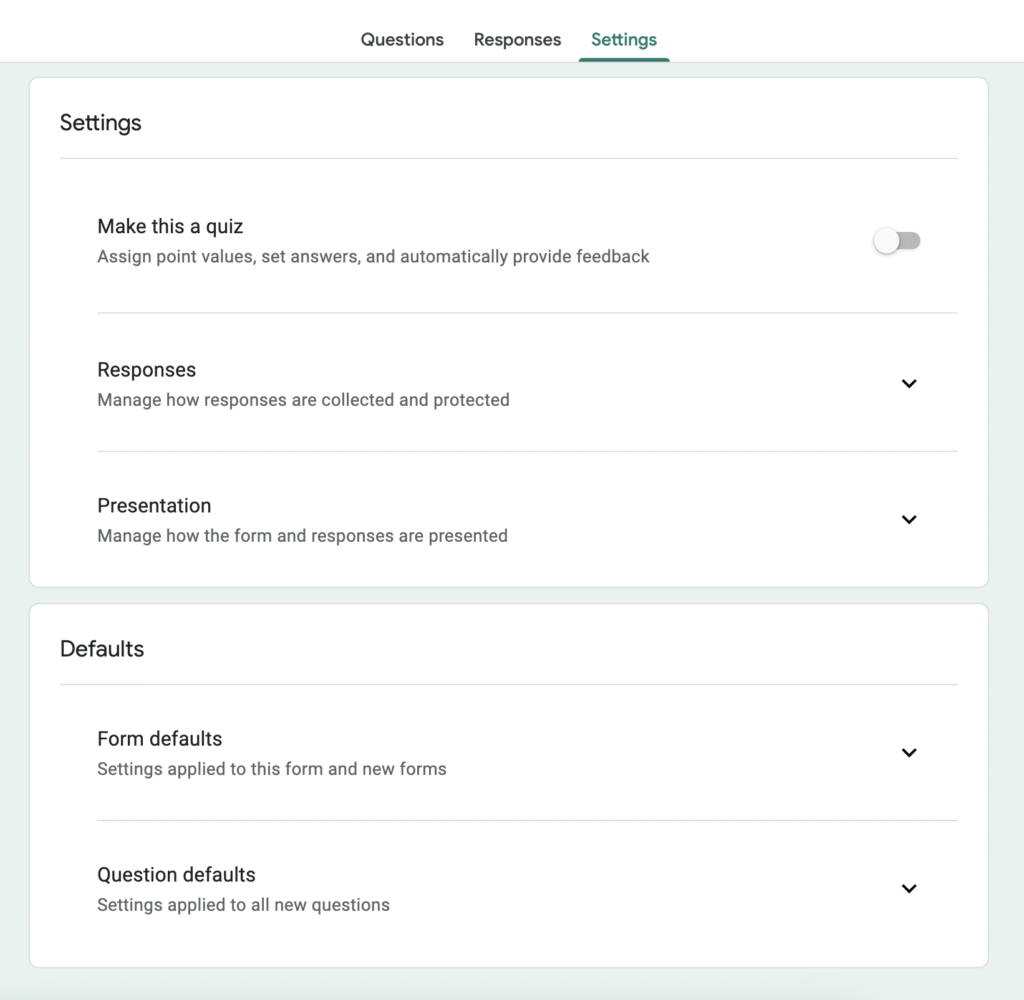Click 'Manage how the form and responses are presented'
1024x1000 pixels.
click(x=300, y=535)
